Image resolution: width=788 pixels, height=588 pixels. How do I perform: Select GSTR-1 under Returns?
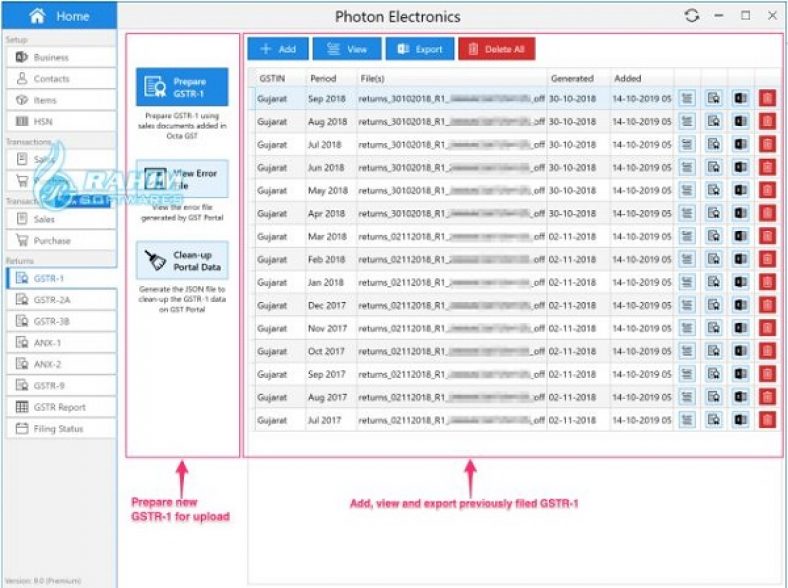tap(61, 278)
